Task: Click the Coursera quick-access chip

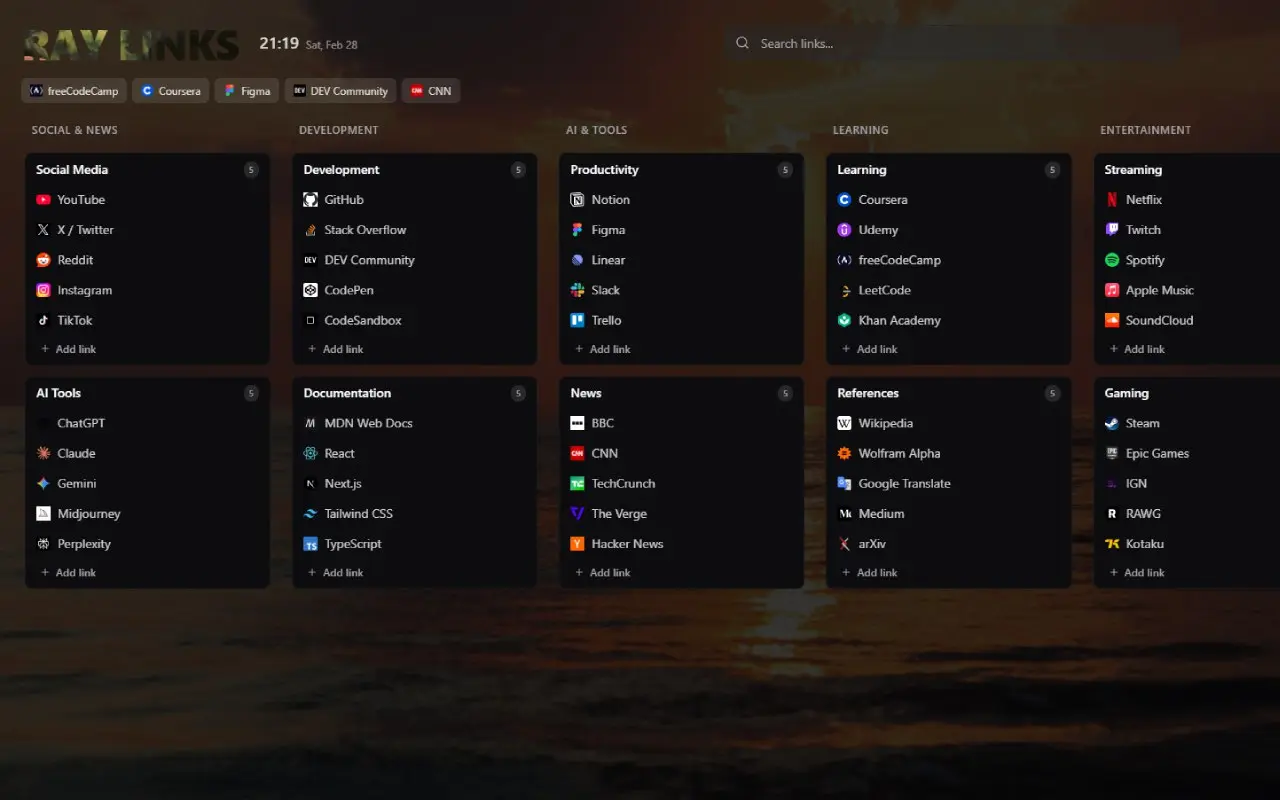Action: 170,91
